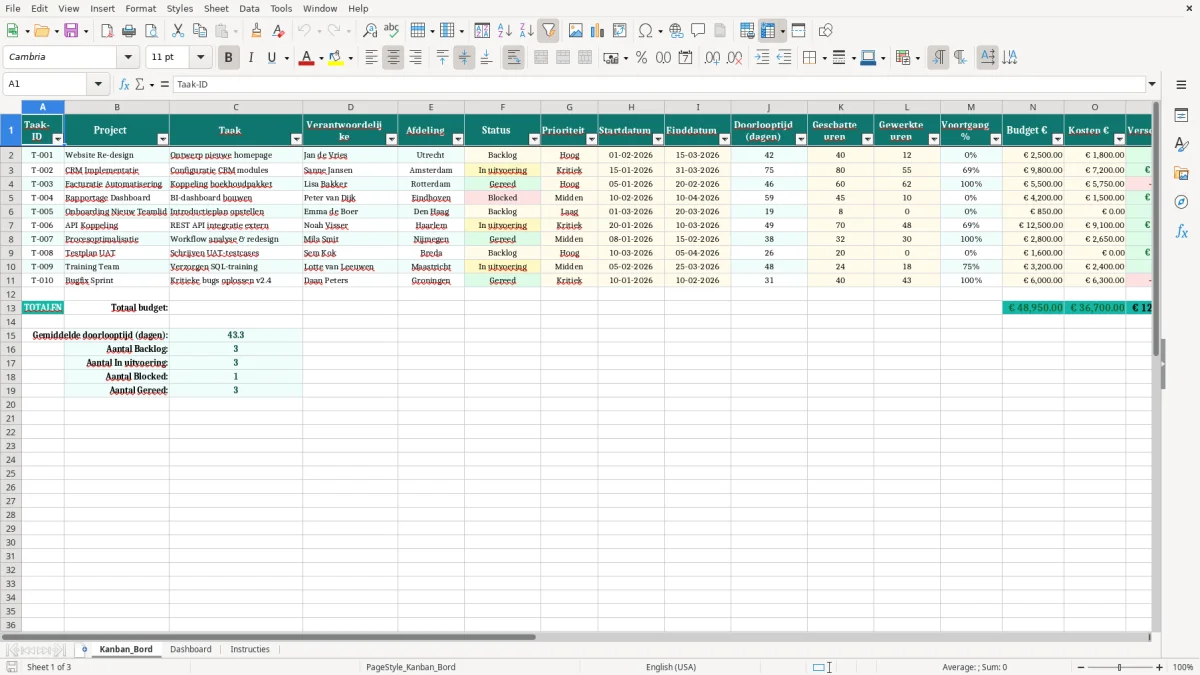Toggle Wrap Text button
1200x675 pixels.
[513, 58]
